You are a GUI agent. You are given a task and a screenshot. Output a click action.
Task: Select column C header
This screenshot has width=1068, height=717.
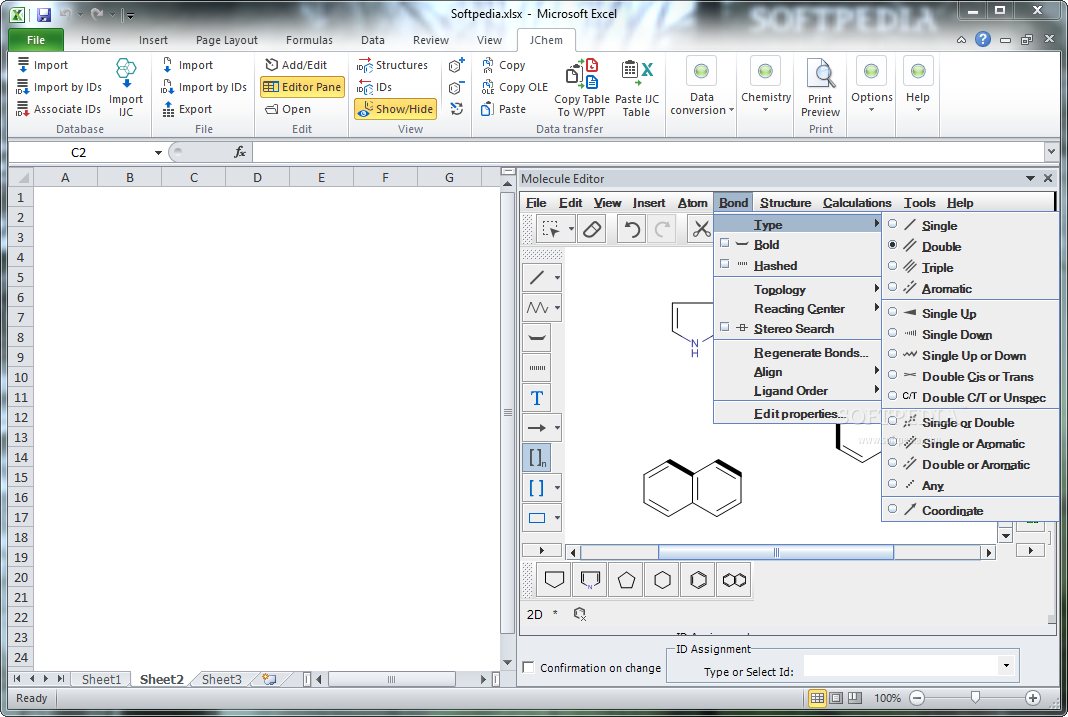tap(193, 178)
